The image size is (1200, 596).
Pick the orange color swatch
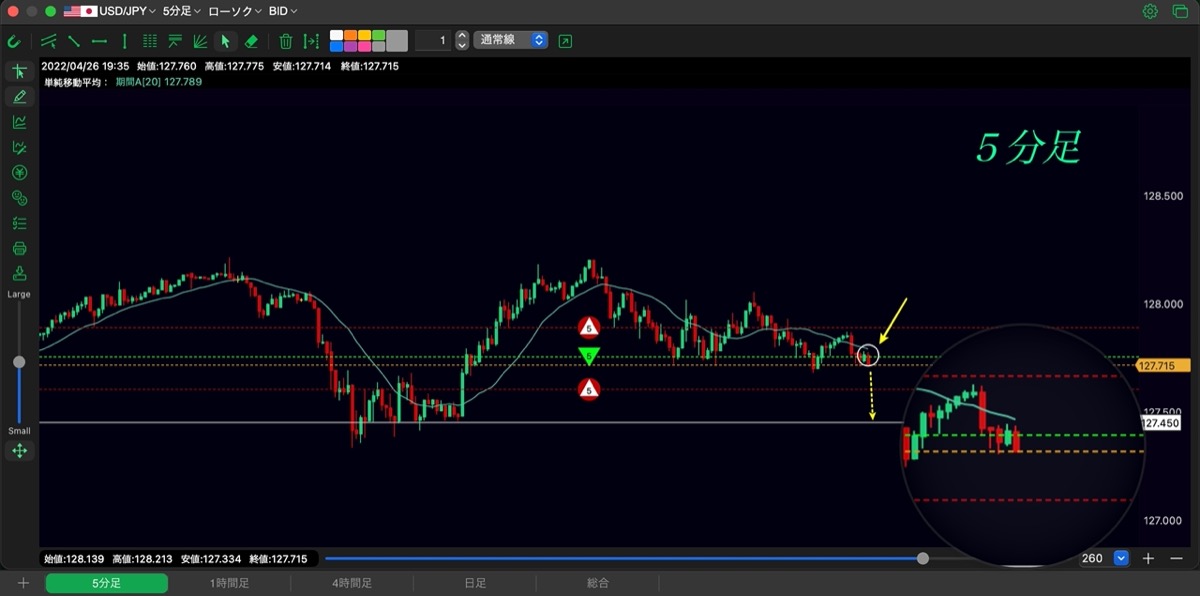pos(350,35)
